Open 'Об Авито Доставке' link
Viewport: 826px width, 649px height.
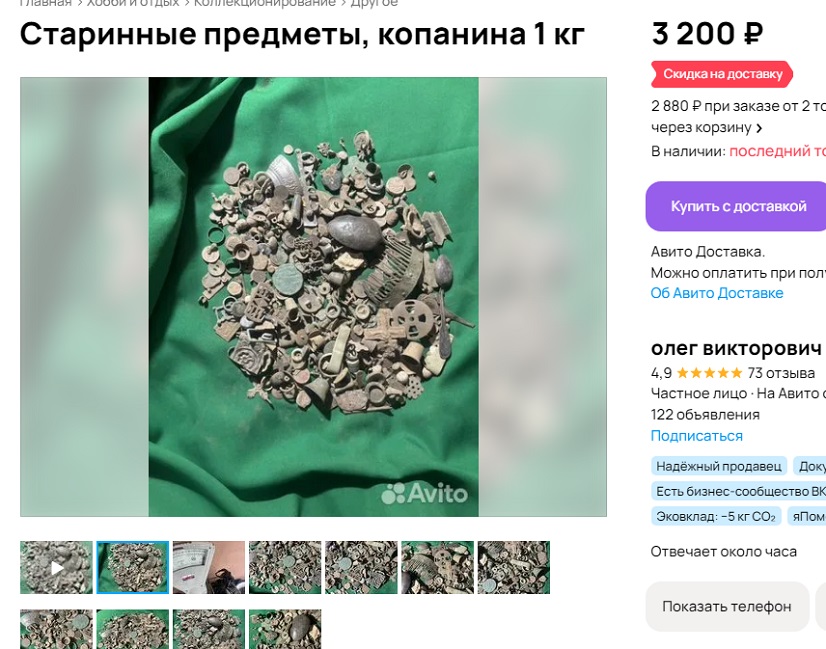716,293
